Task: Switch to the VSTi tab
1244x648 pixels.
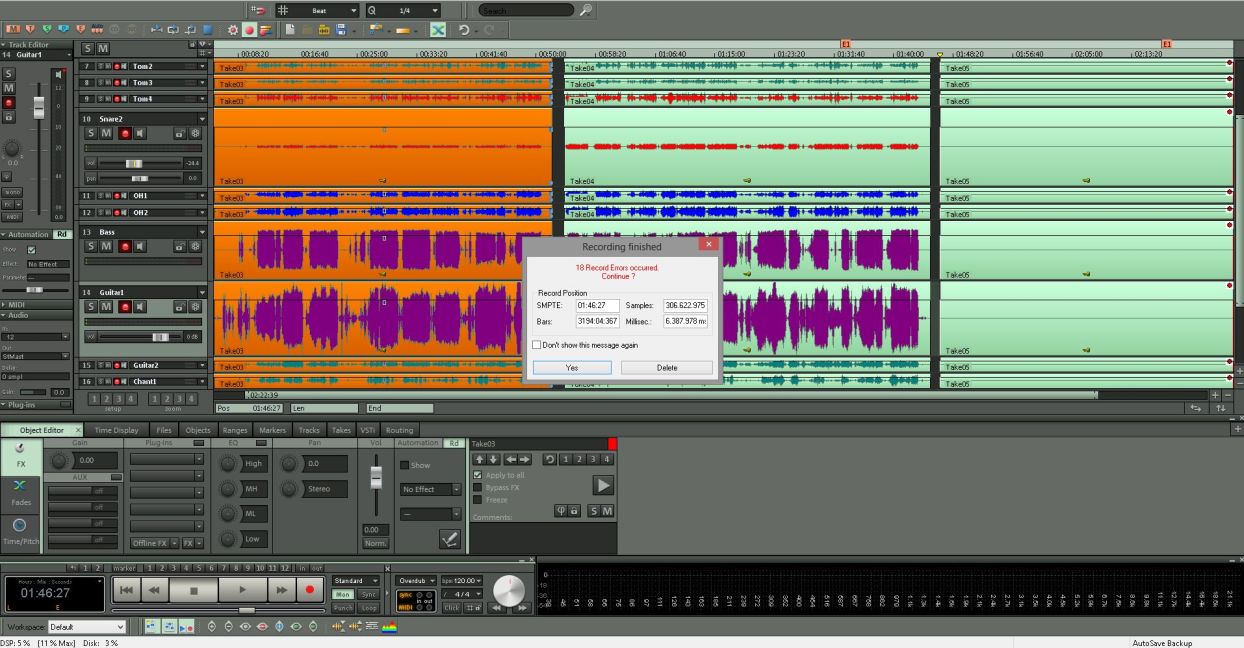Action: tap(368, 430)
